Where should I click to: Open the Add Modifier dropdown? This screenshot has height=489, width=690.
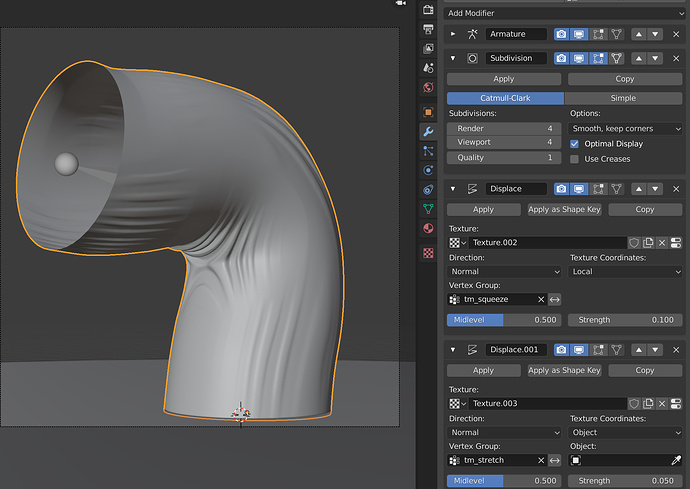point(565,13)
